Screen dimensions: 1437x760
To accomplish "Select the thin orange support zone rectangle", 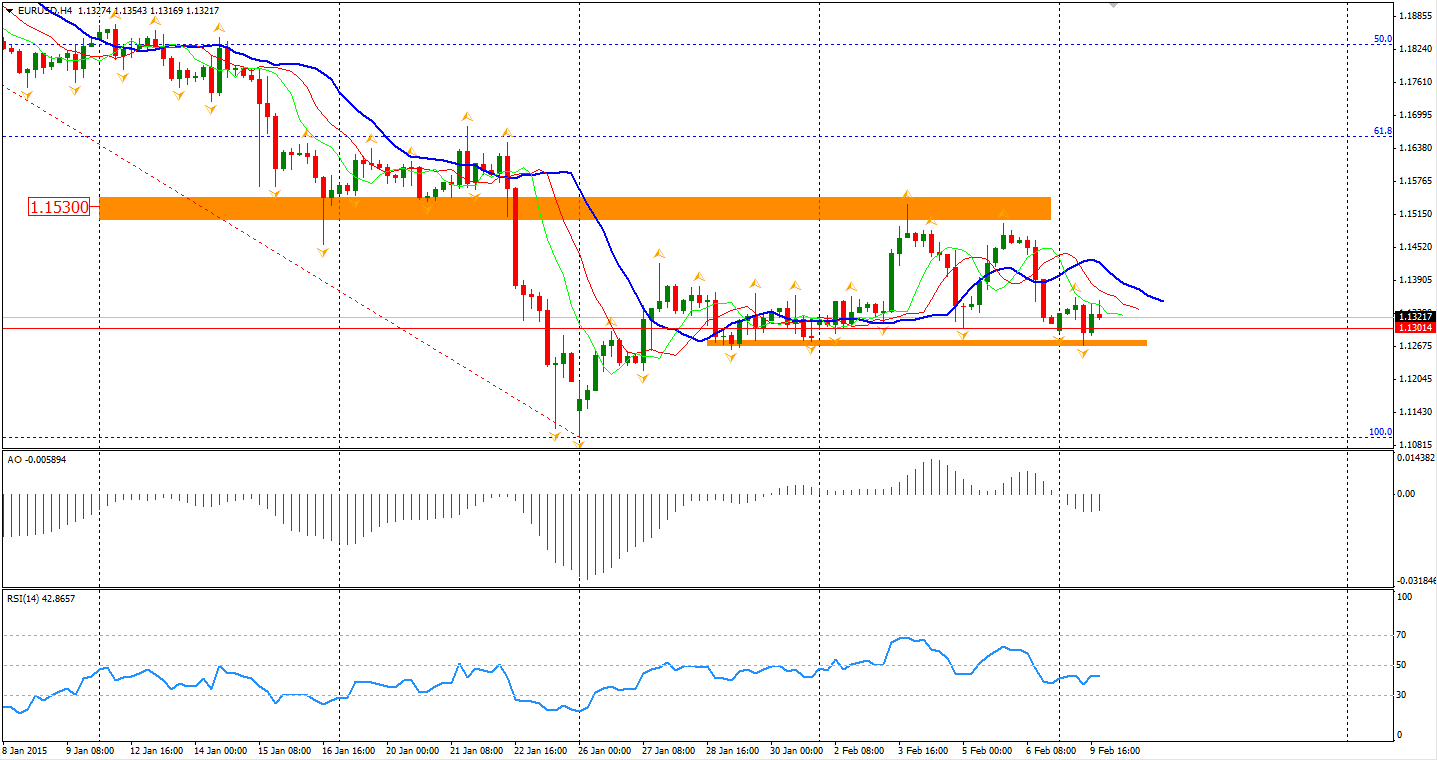I will tap(927, 343).
